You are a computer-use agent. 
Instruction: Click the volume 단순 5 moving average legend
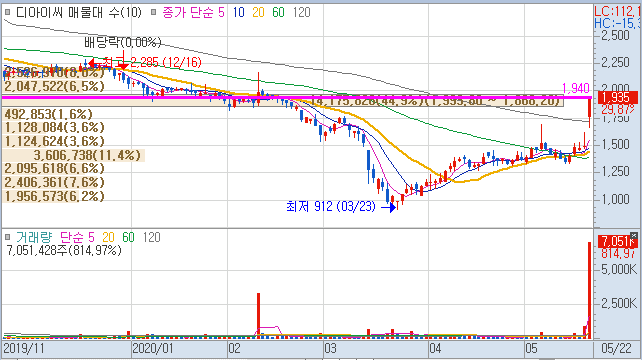coord(77,237)
